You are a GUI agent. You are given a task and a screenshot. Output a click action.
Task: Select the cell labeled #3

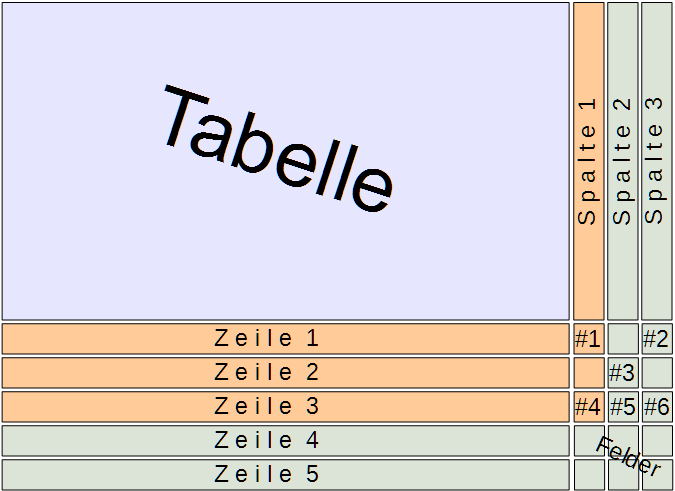click(x=622, y=373)
